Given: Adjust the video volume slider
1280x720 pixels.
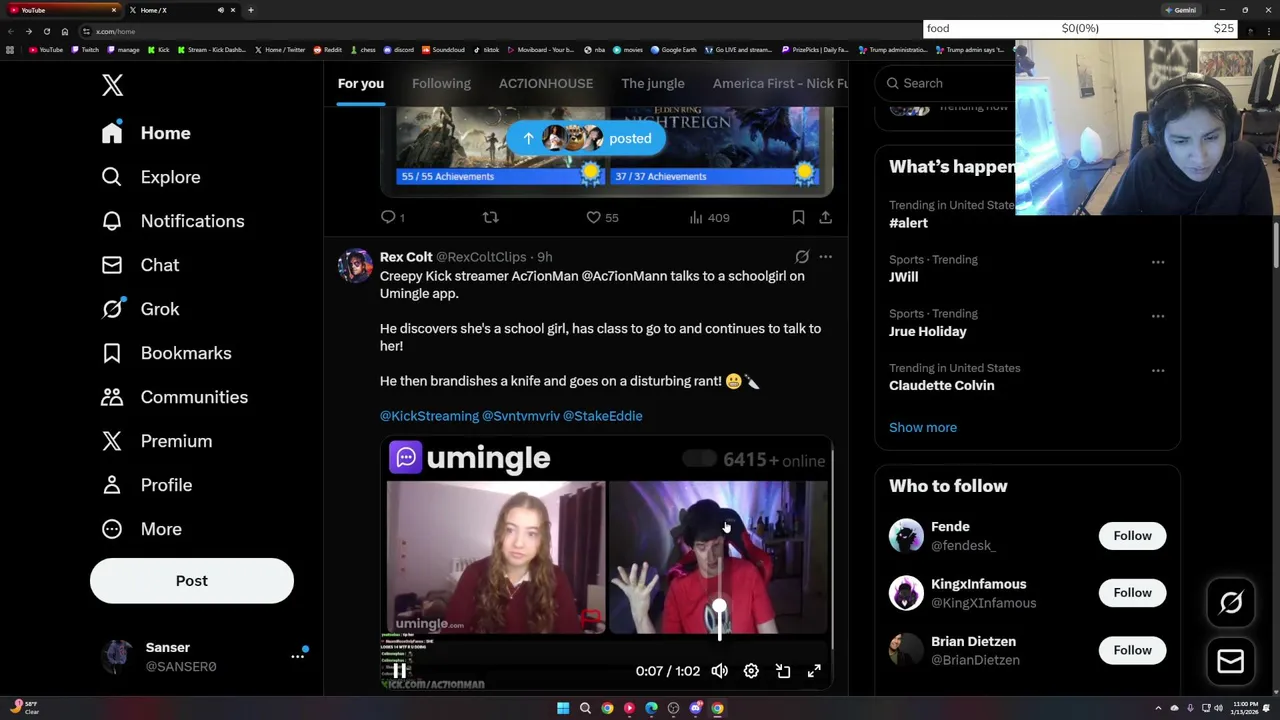Looking at the screenshot, I should [x=719, y=608].
